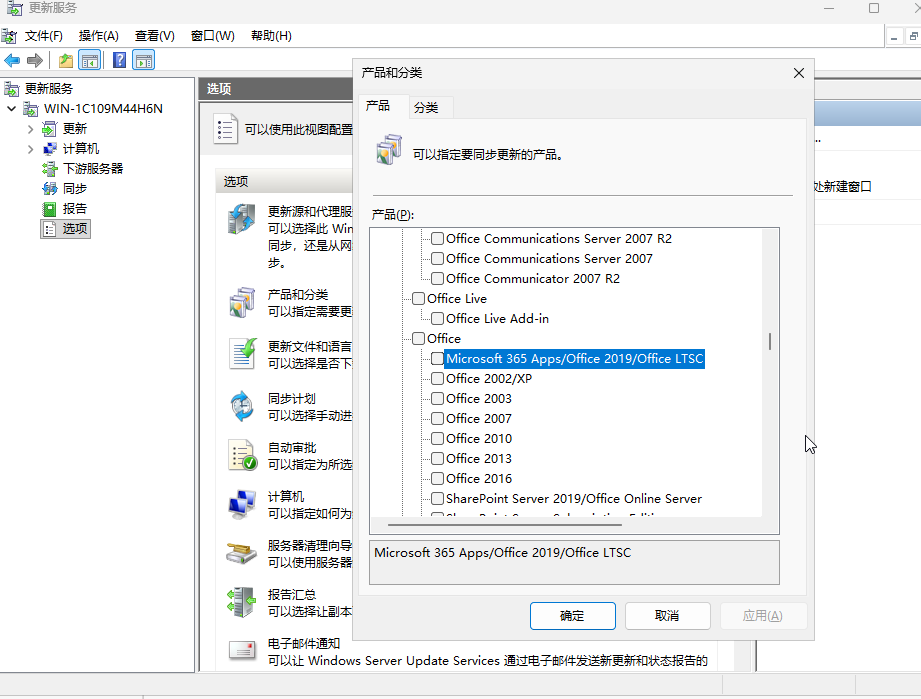Expand the 计算机 tree node

pos(31,149)
